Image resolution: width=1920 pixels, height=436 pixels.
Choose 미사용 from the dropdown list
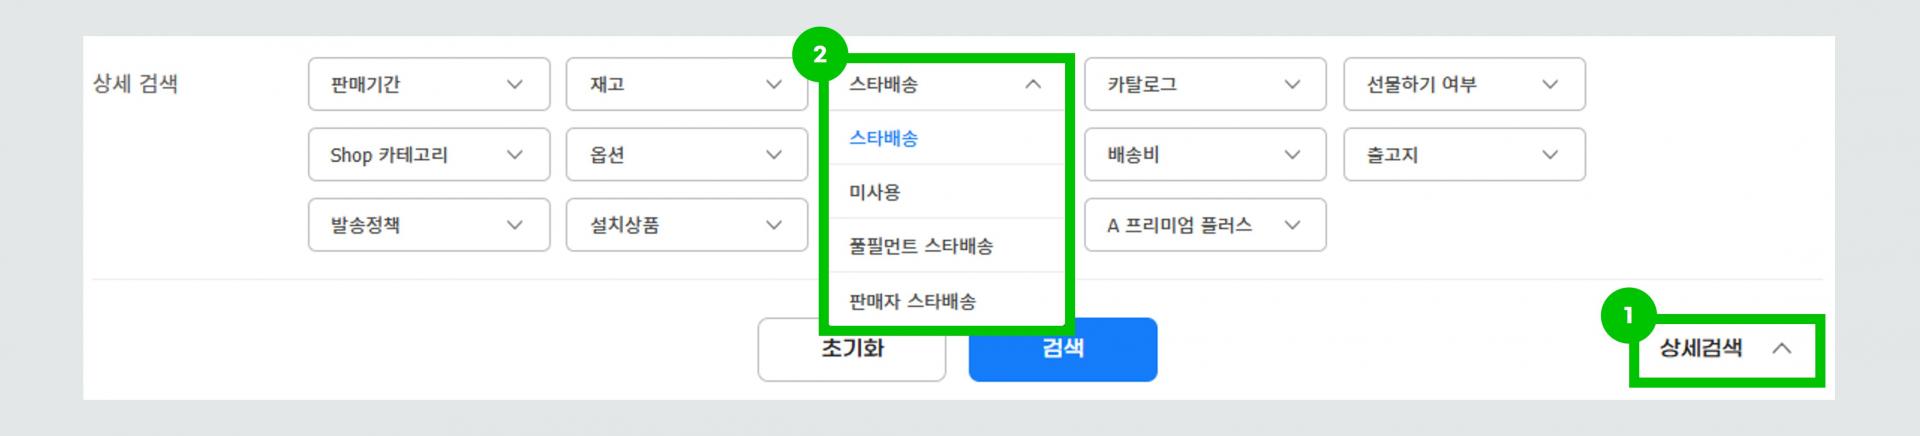pyautogui.click(x=875, y=192)
